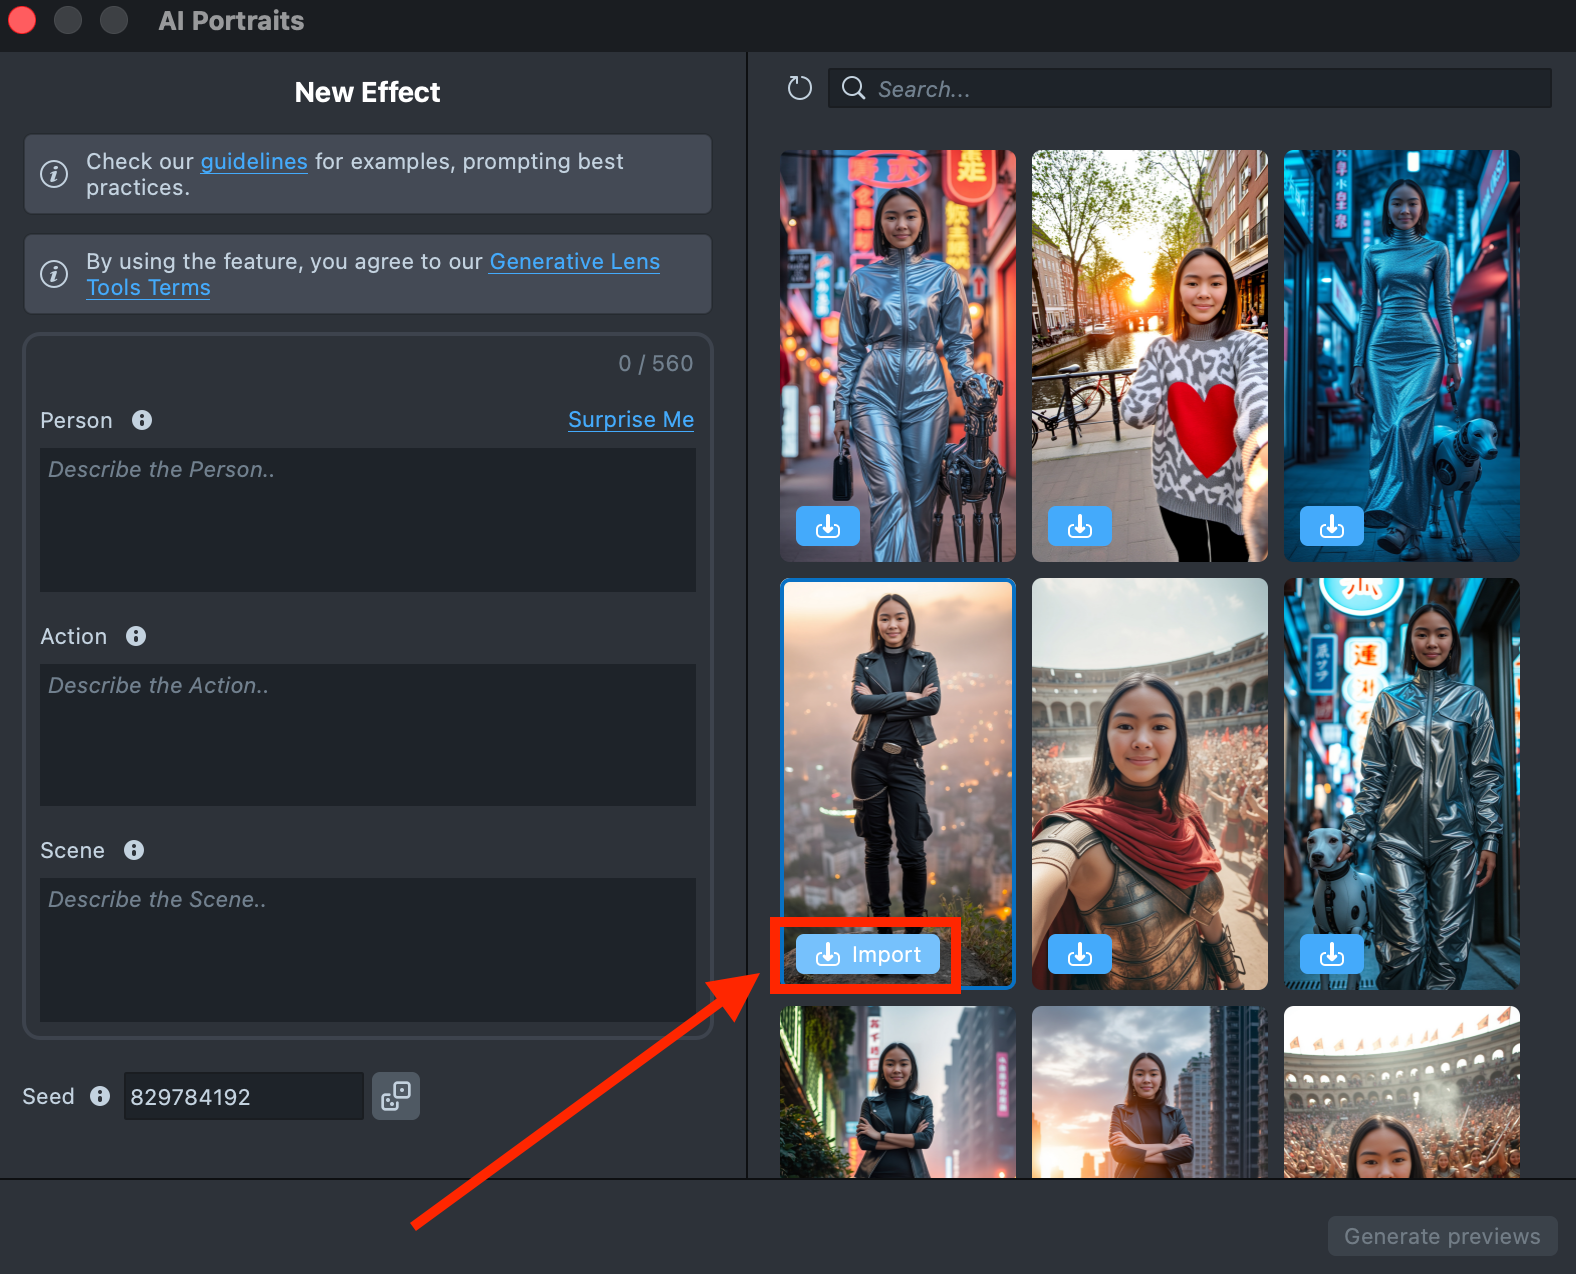Click the seed randomize dice icon
The image size is (1576, 1274).
[x=396, y=1096]
